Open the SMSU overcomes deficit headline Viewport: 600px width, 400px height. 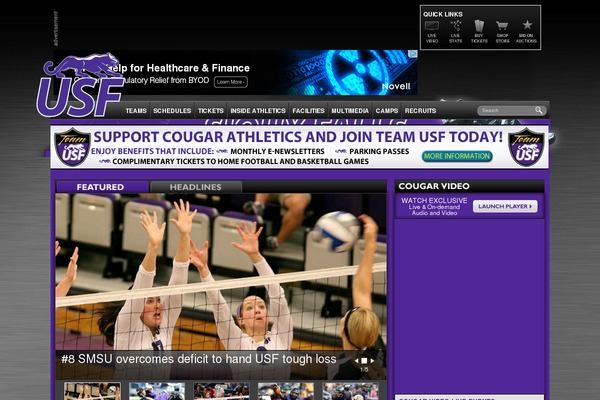coord(199,359)
